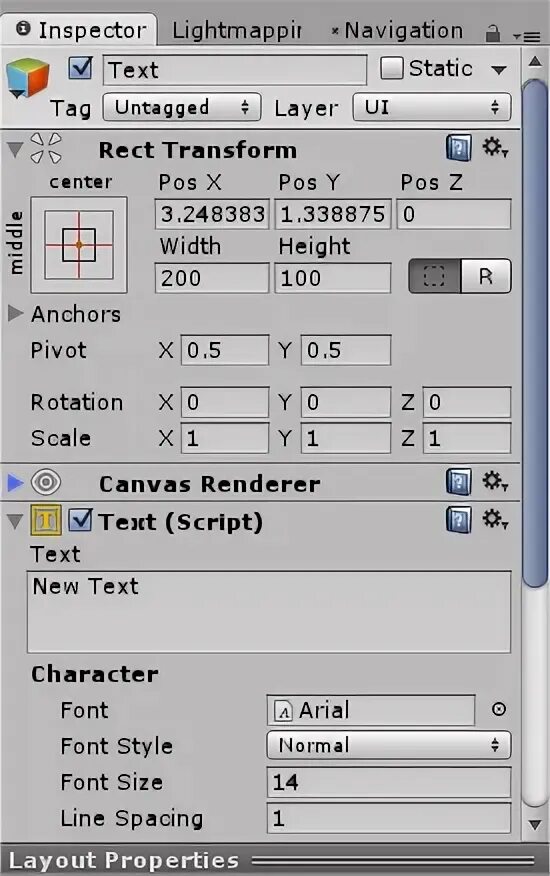Enable the Static checkbox
Screen dimensions: 550x876
tap(391, 68)
